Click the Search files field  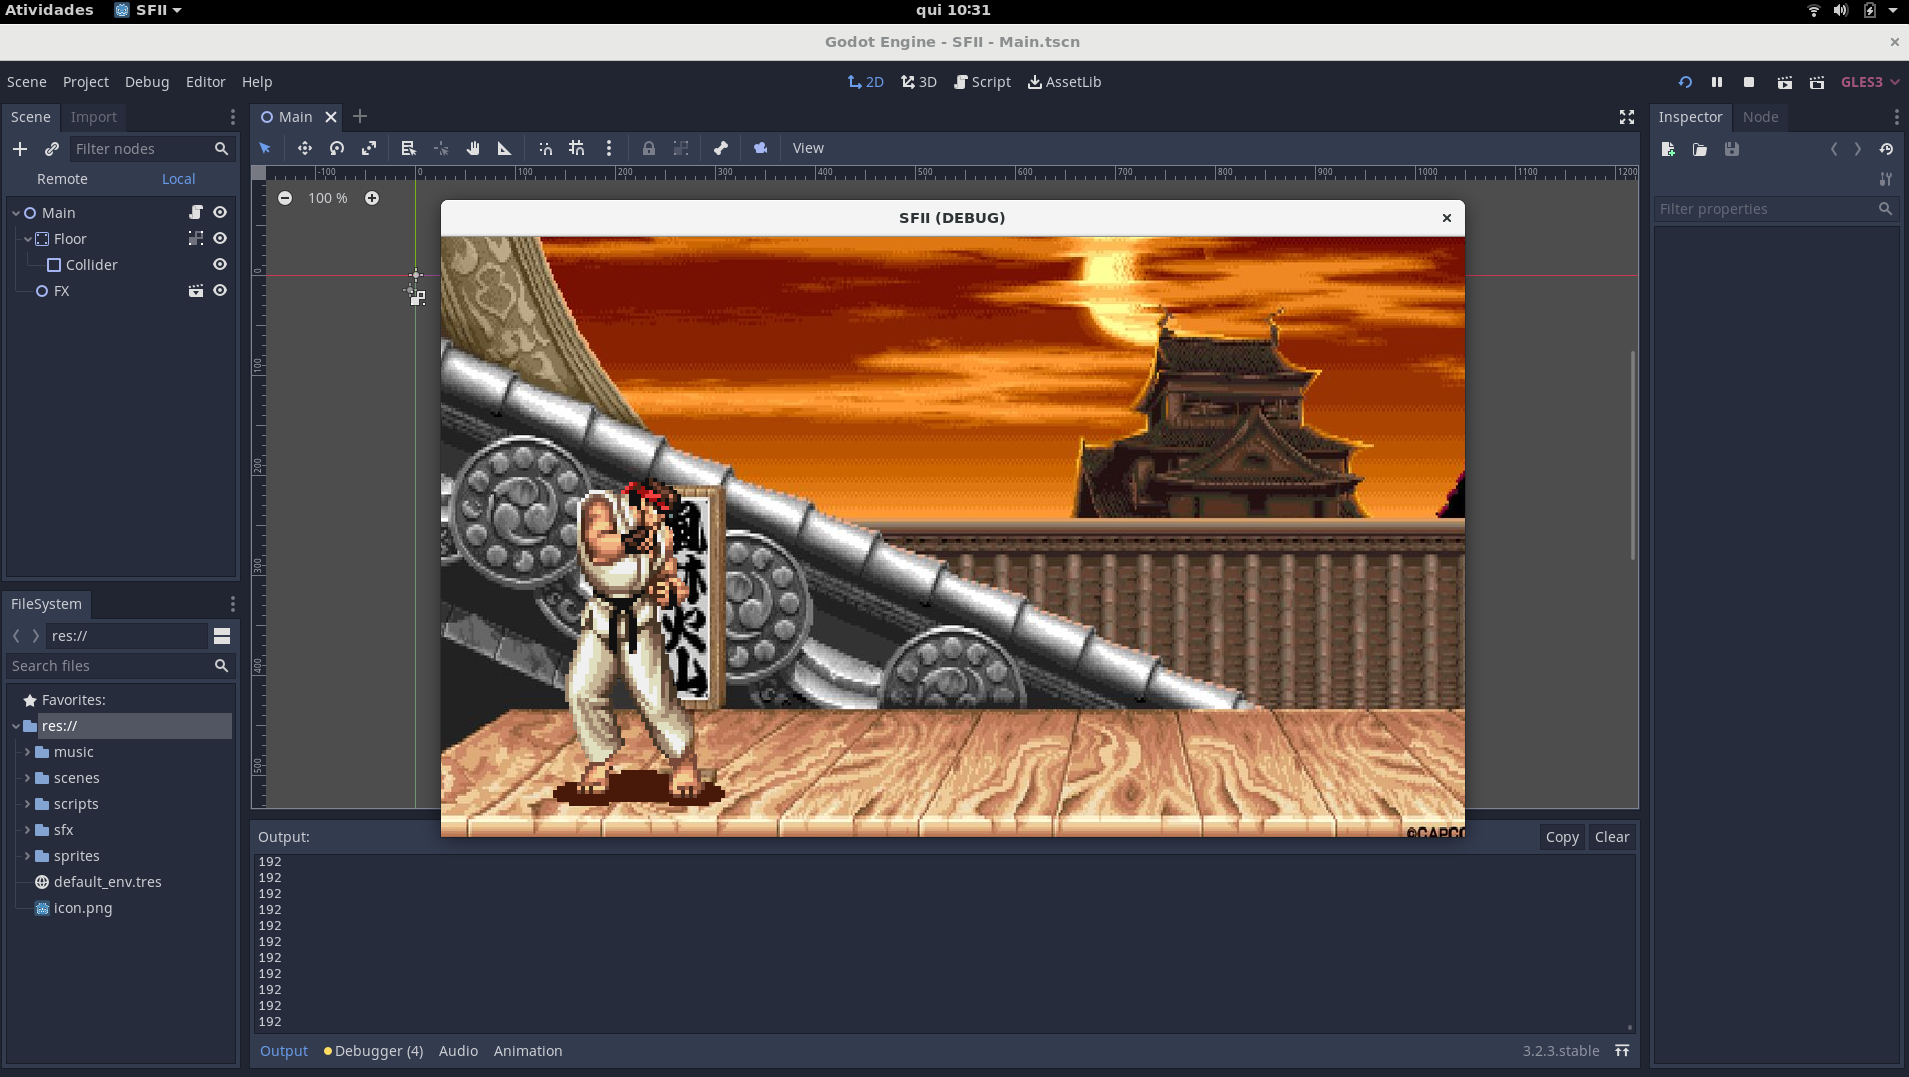click(120, 666)
